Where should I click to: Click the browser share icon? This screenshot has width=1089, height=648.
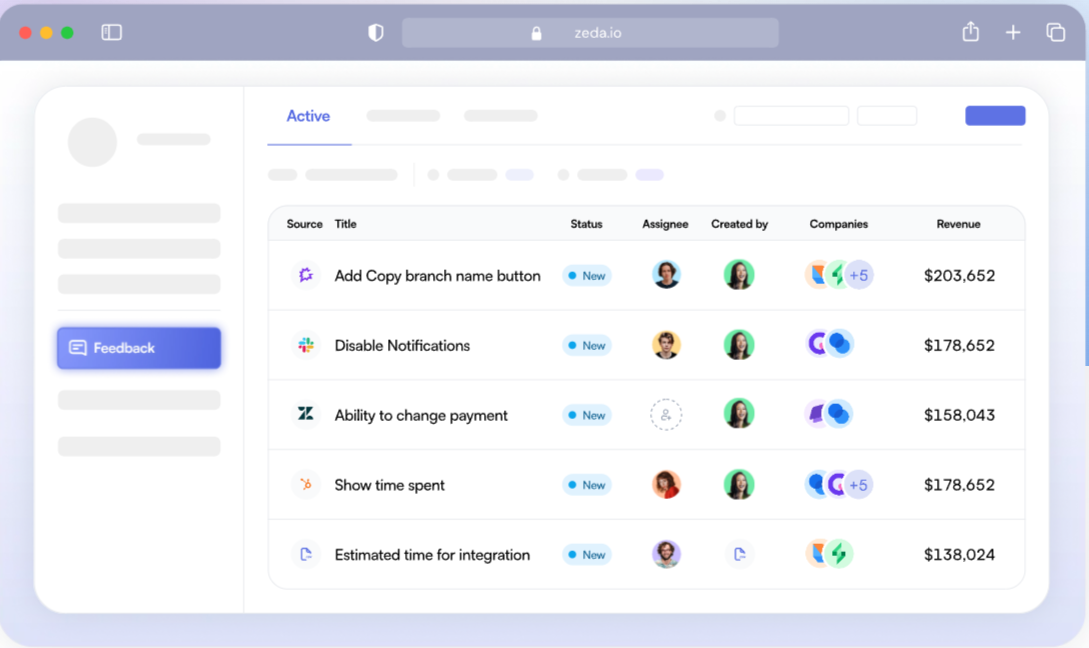tap(970, 32)
